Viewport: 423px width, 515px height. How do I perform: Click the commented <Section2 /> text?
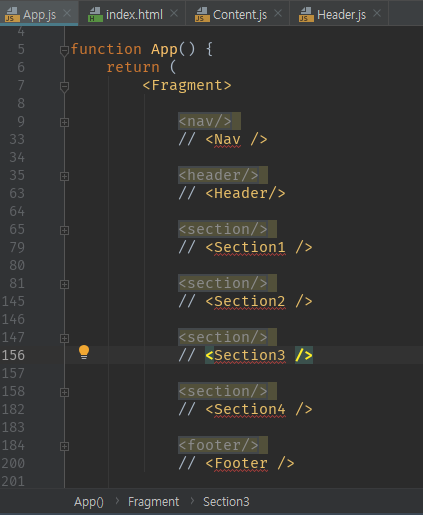click(x=259, y=301)
